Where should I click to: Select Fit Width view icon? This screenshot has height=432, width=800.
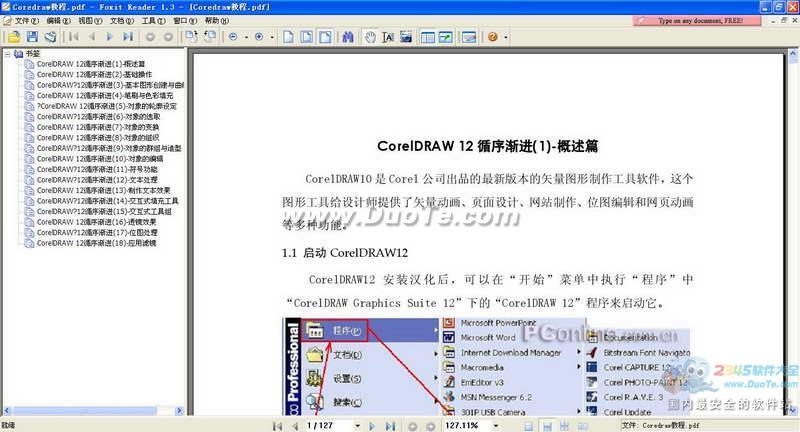tap(325, 37)
